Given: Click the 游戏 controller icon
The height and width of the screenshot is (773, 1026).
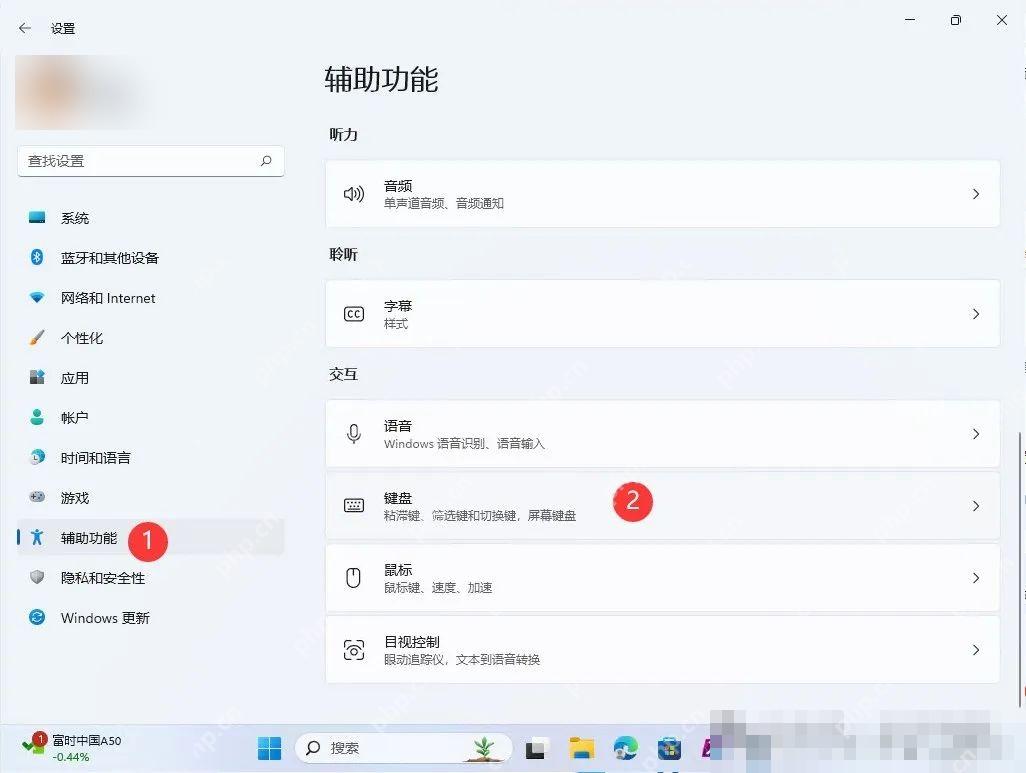Looking at the screenshot, I should (37, 497).
